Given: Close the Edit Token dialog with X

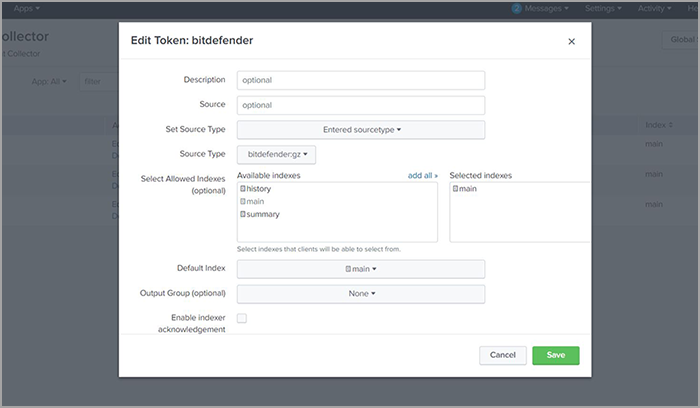Looking at the screenshot, I should coord(571,42).
